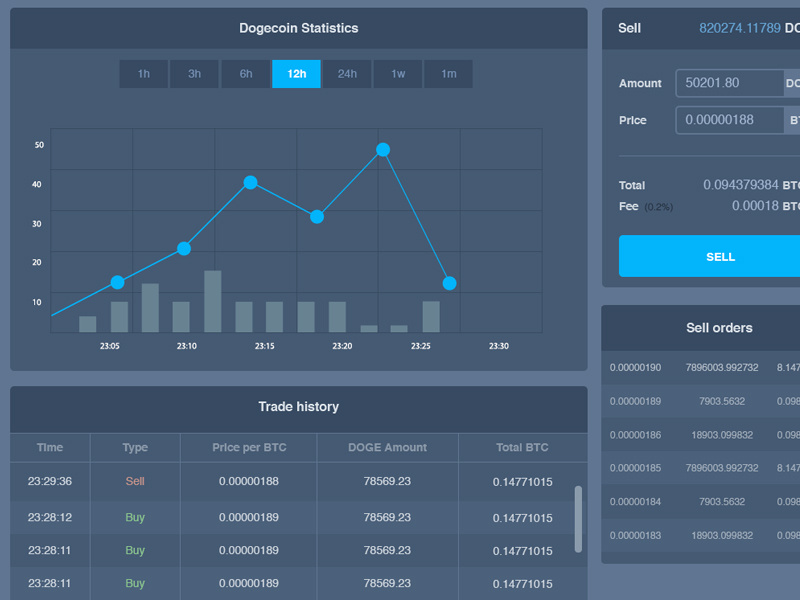
Task: Select the 1h time range tab
Action: (143, 74)
